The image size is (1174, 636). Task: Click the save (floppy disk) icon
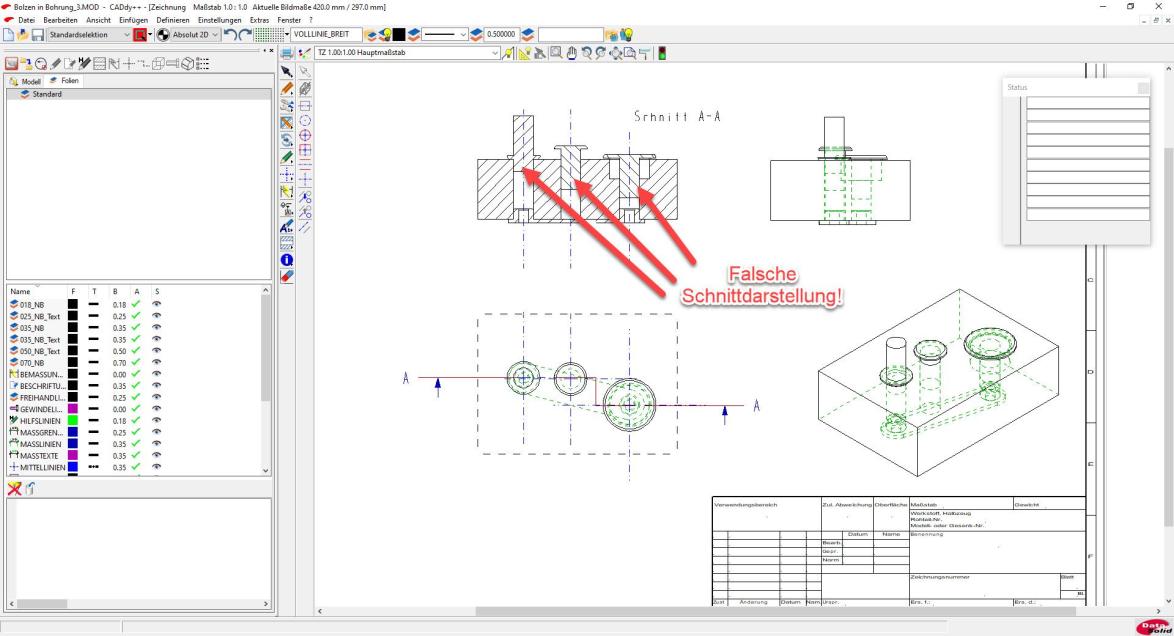tap(38, 36)
